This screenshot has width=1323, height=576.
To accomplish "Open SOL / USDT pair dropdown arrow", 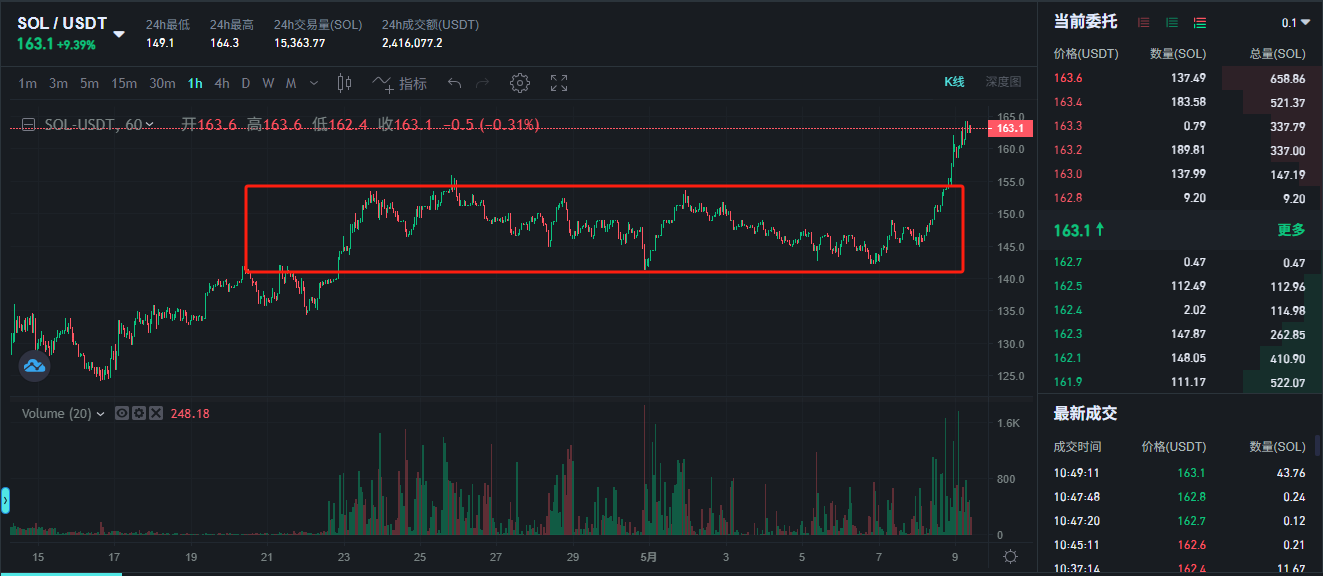I will click(119, 33).
